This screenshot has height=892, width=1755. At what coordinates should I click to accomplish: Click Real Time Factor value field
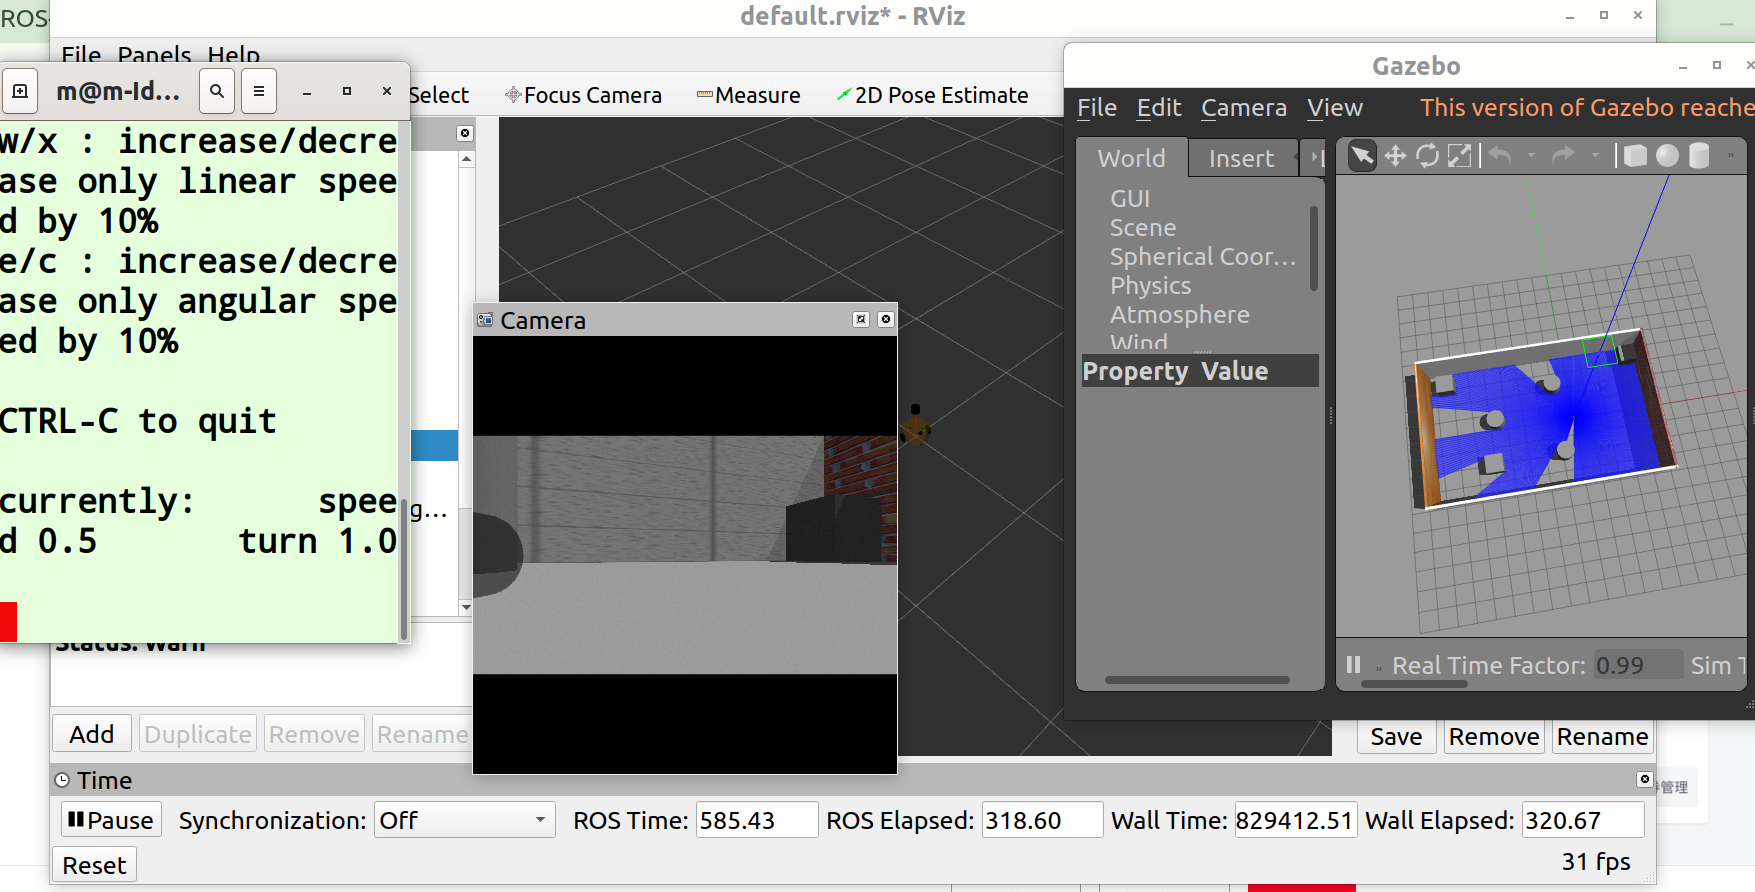click(x=1637, y=665)
